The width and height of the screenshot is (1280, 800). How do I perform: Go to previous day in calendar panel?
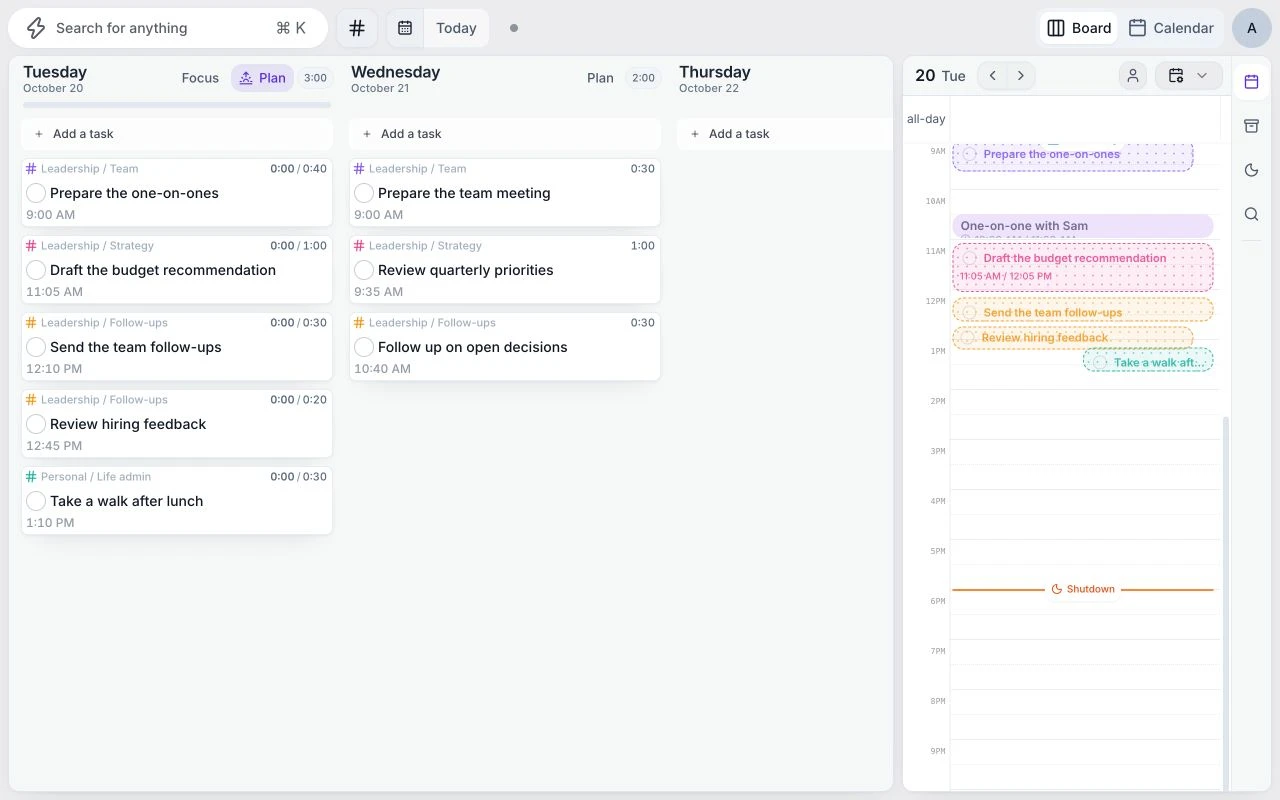992,76
